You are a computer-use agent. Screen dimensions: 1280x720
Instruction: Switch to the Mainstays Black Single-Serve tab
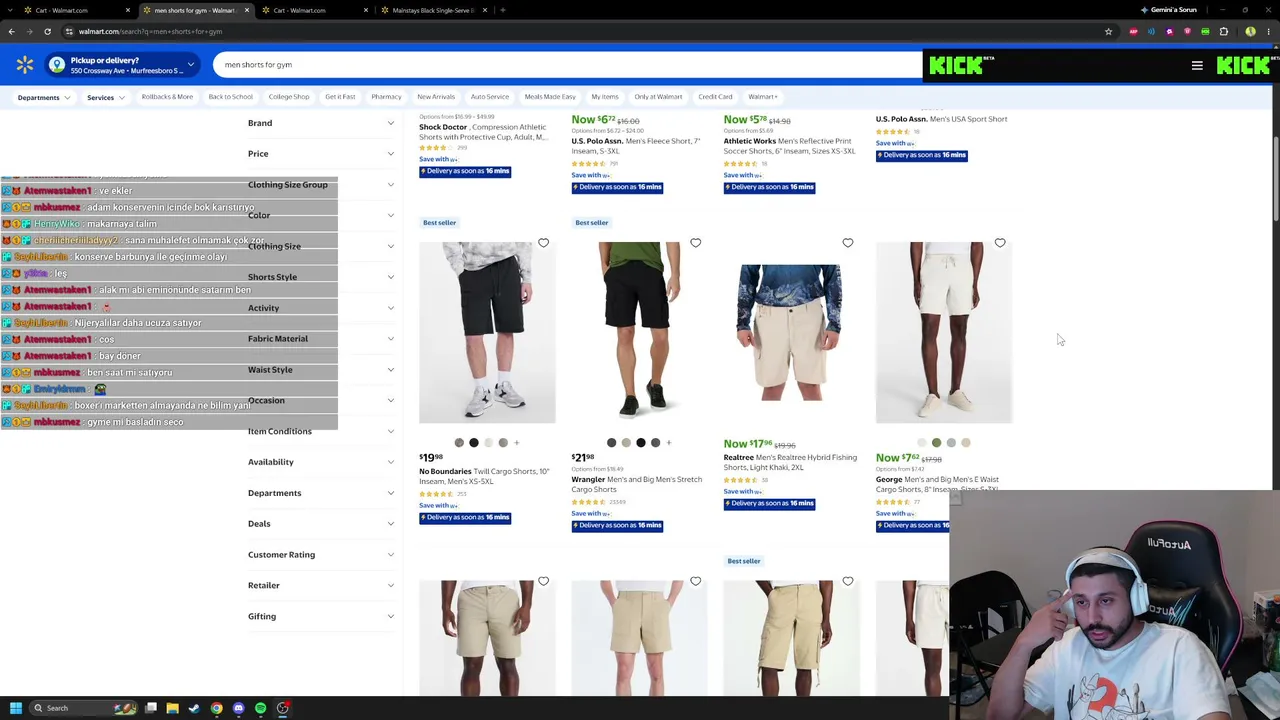(433, 10)
